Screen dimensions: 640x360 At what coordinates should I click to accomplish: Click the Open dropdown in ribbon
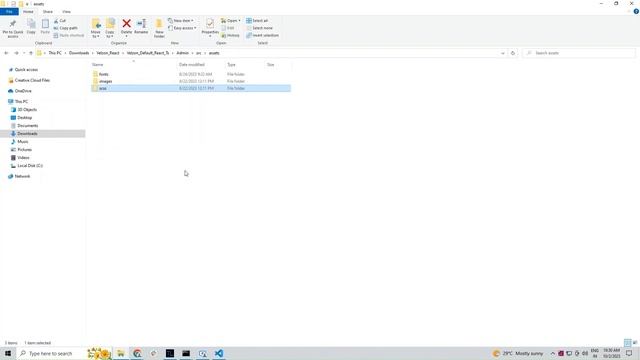231,21
